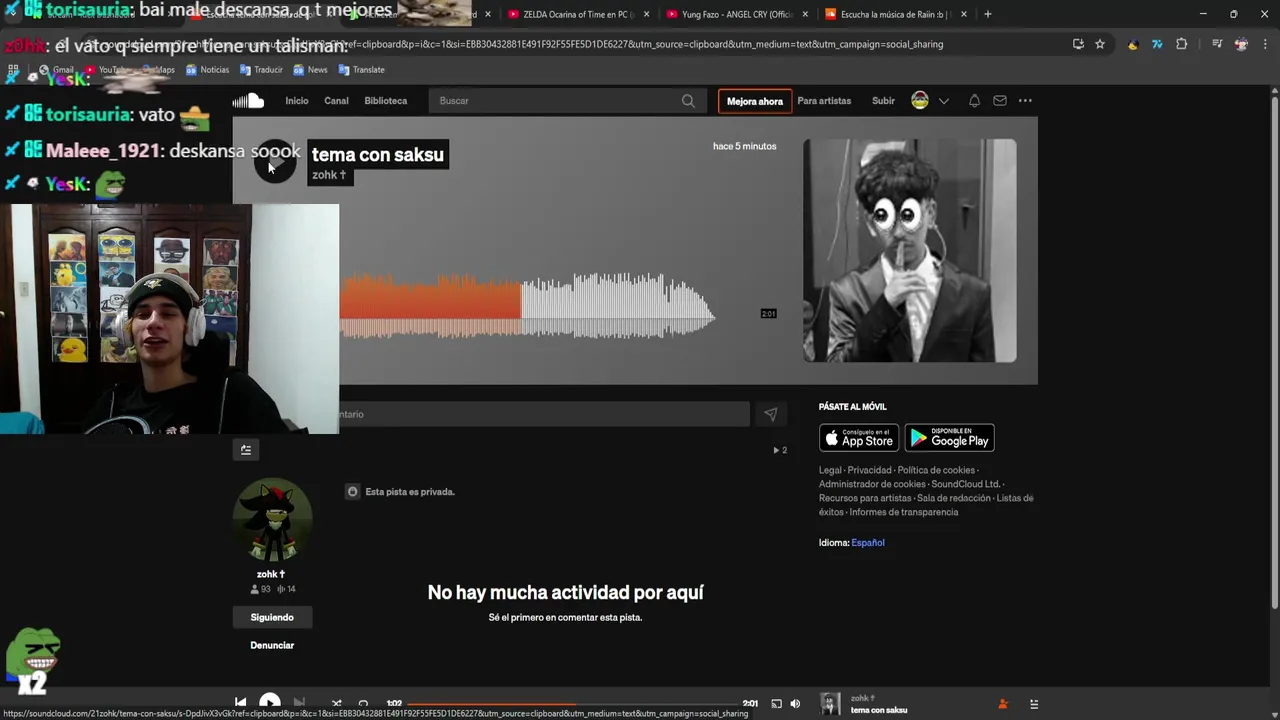Open the Sala de redacción link
1280x720 pixels.
coord(954,498)
